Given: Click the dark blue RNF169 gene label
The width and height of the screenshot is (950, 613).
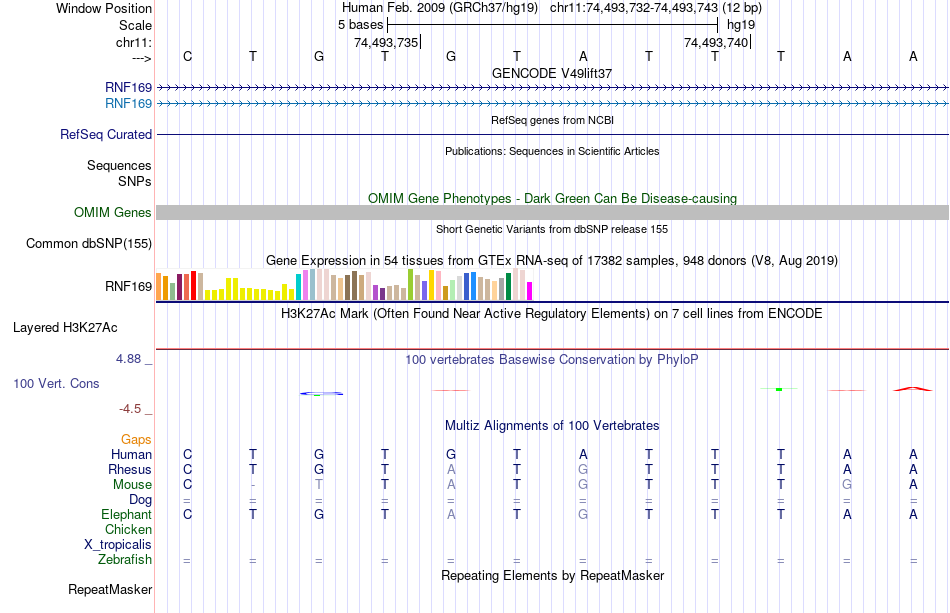Looking at the screenshot, I should click(128, 88).
